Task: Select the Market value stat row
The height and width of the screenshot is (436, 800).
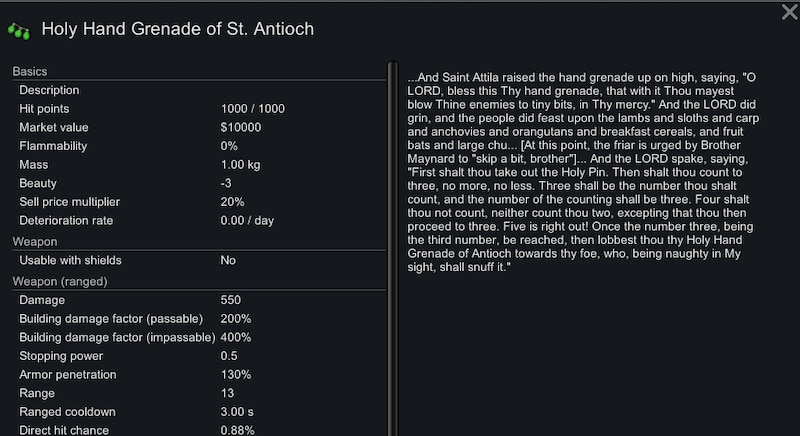Action: pyautogui.click(x=199, y=127)
